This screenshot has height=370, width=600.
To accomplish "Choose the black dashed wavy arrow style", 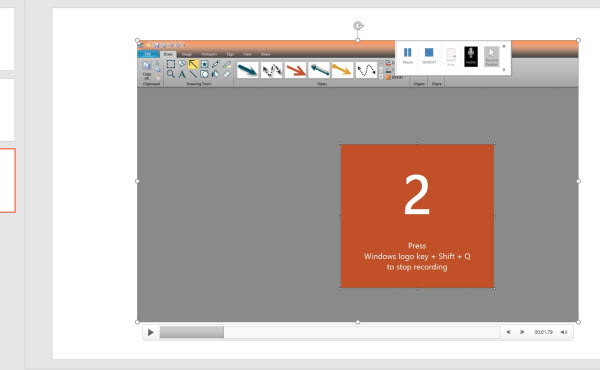I will (x=271, y=70).
